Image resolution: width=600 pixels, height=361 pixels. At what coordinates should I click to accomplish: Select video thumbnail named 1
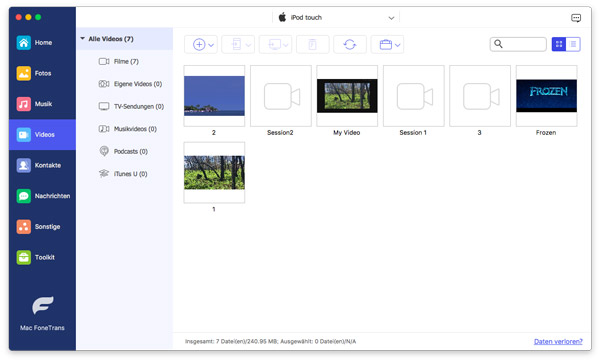click(214, 173)
